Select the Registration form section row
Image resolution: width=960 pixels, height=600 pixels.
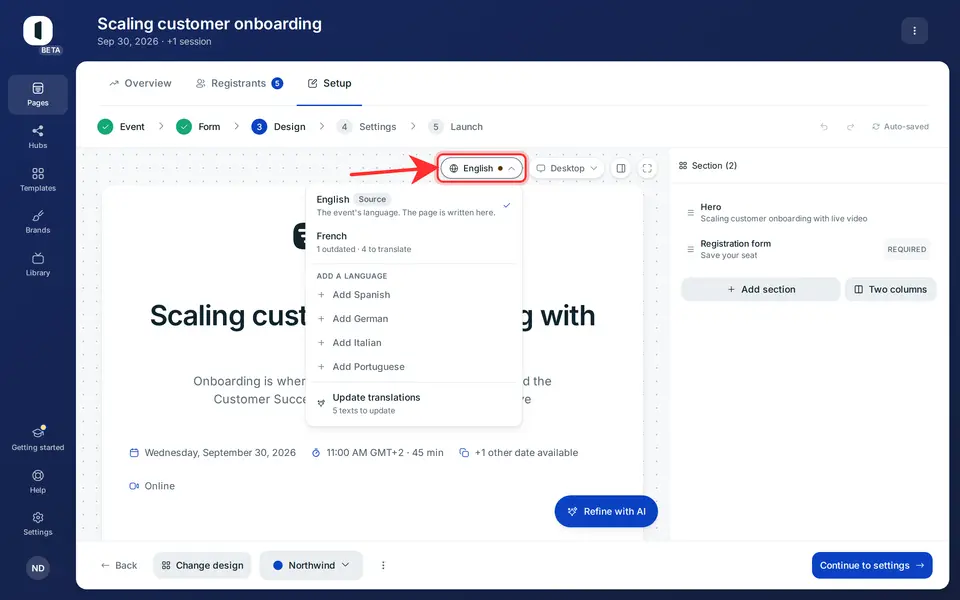808,250
